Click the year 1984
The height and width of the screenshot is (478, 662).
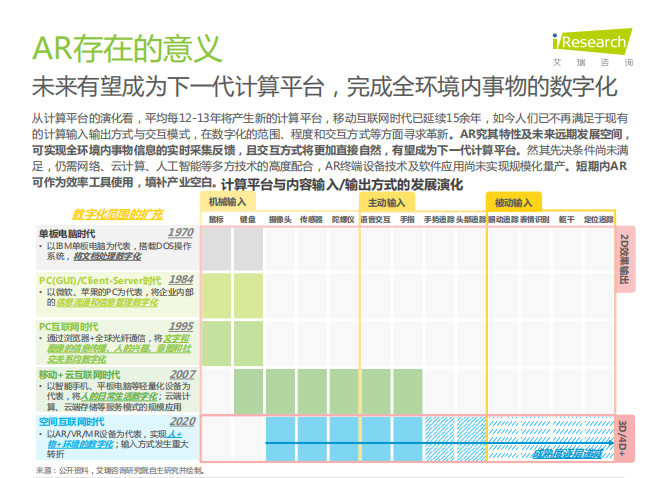click(x=181, y=280)
